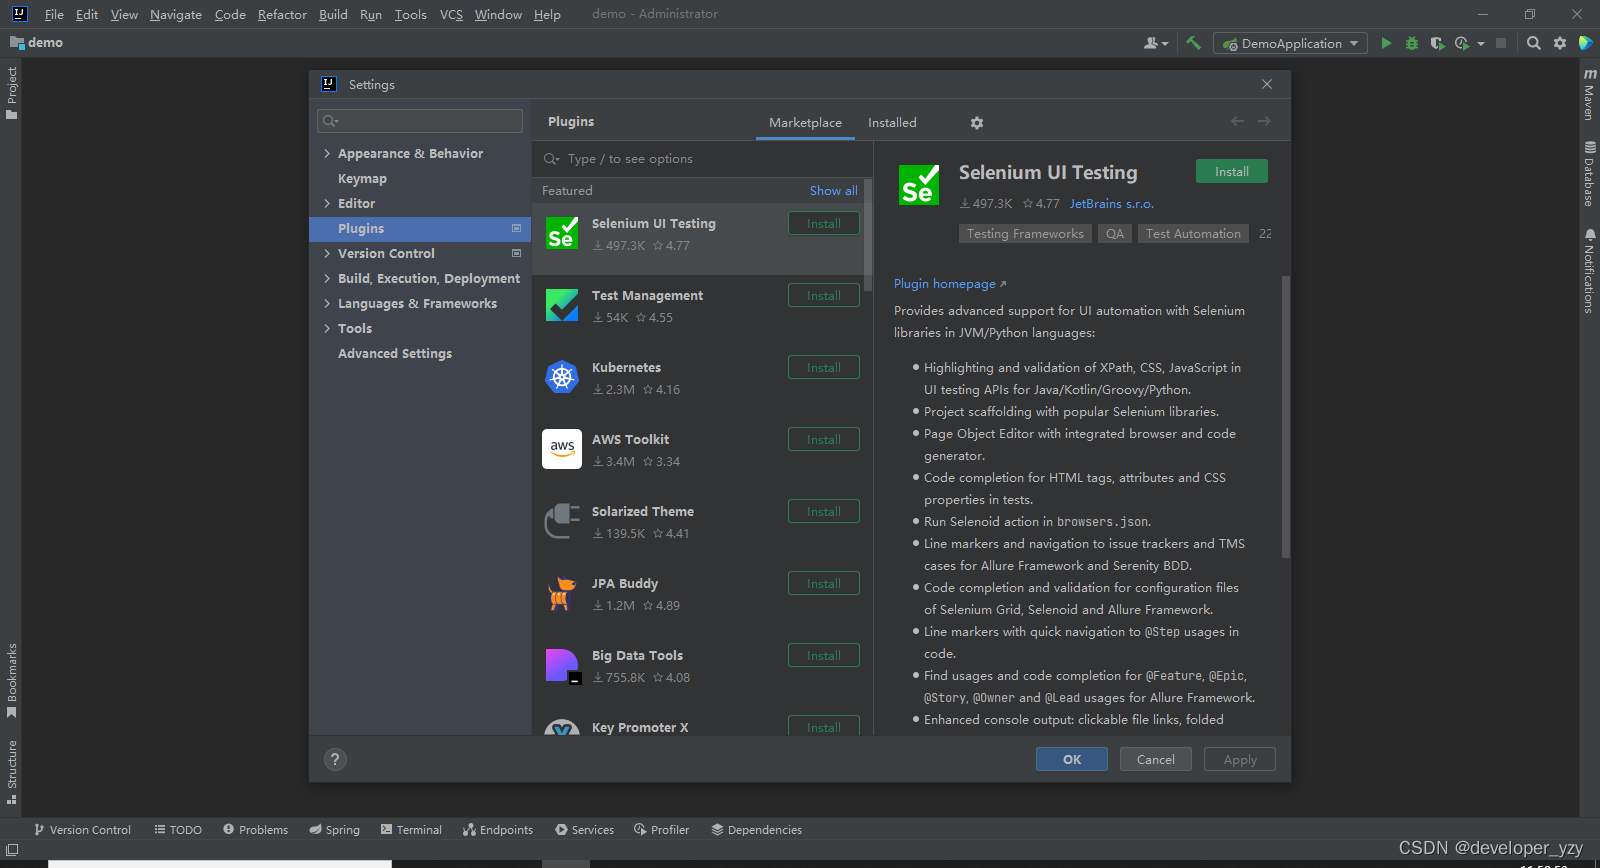1600x868 pixels.
Task: Select JPA Buddy plugin icon
Action: [562, 593]
